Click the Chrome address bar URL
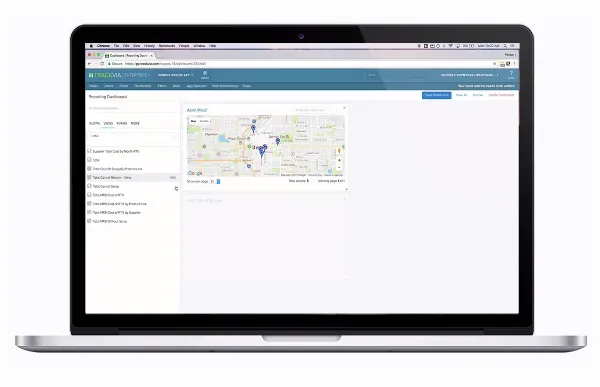The width and height of the screenshot is (600, 387). tap(165, 64)
